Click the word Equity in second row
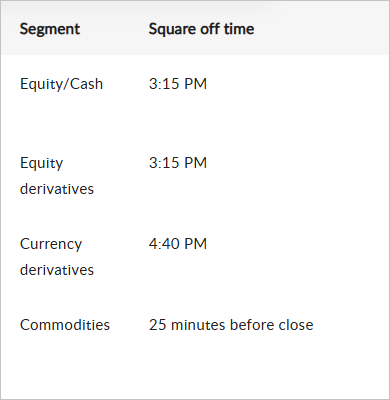The height and width of the screenshot is (400, 390). (x=42, y=164)
